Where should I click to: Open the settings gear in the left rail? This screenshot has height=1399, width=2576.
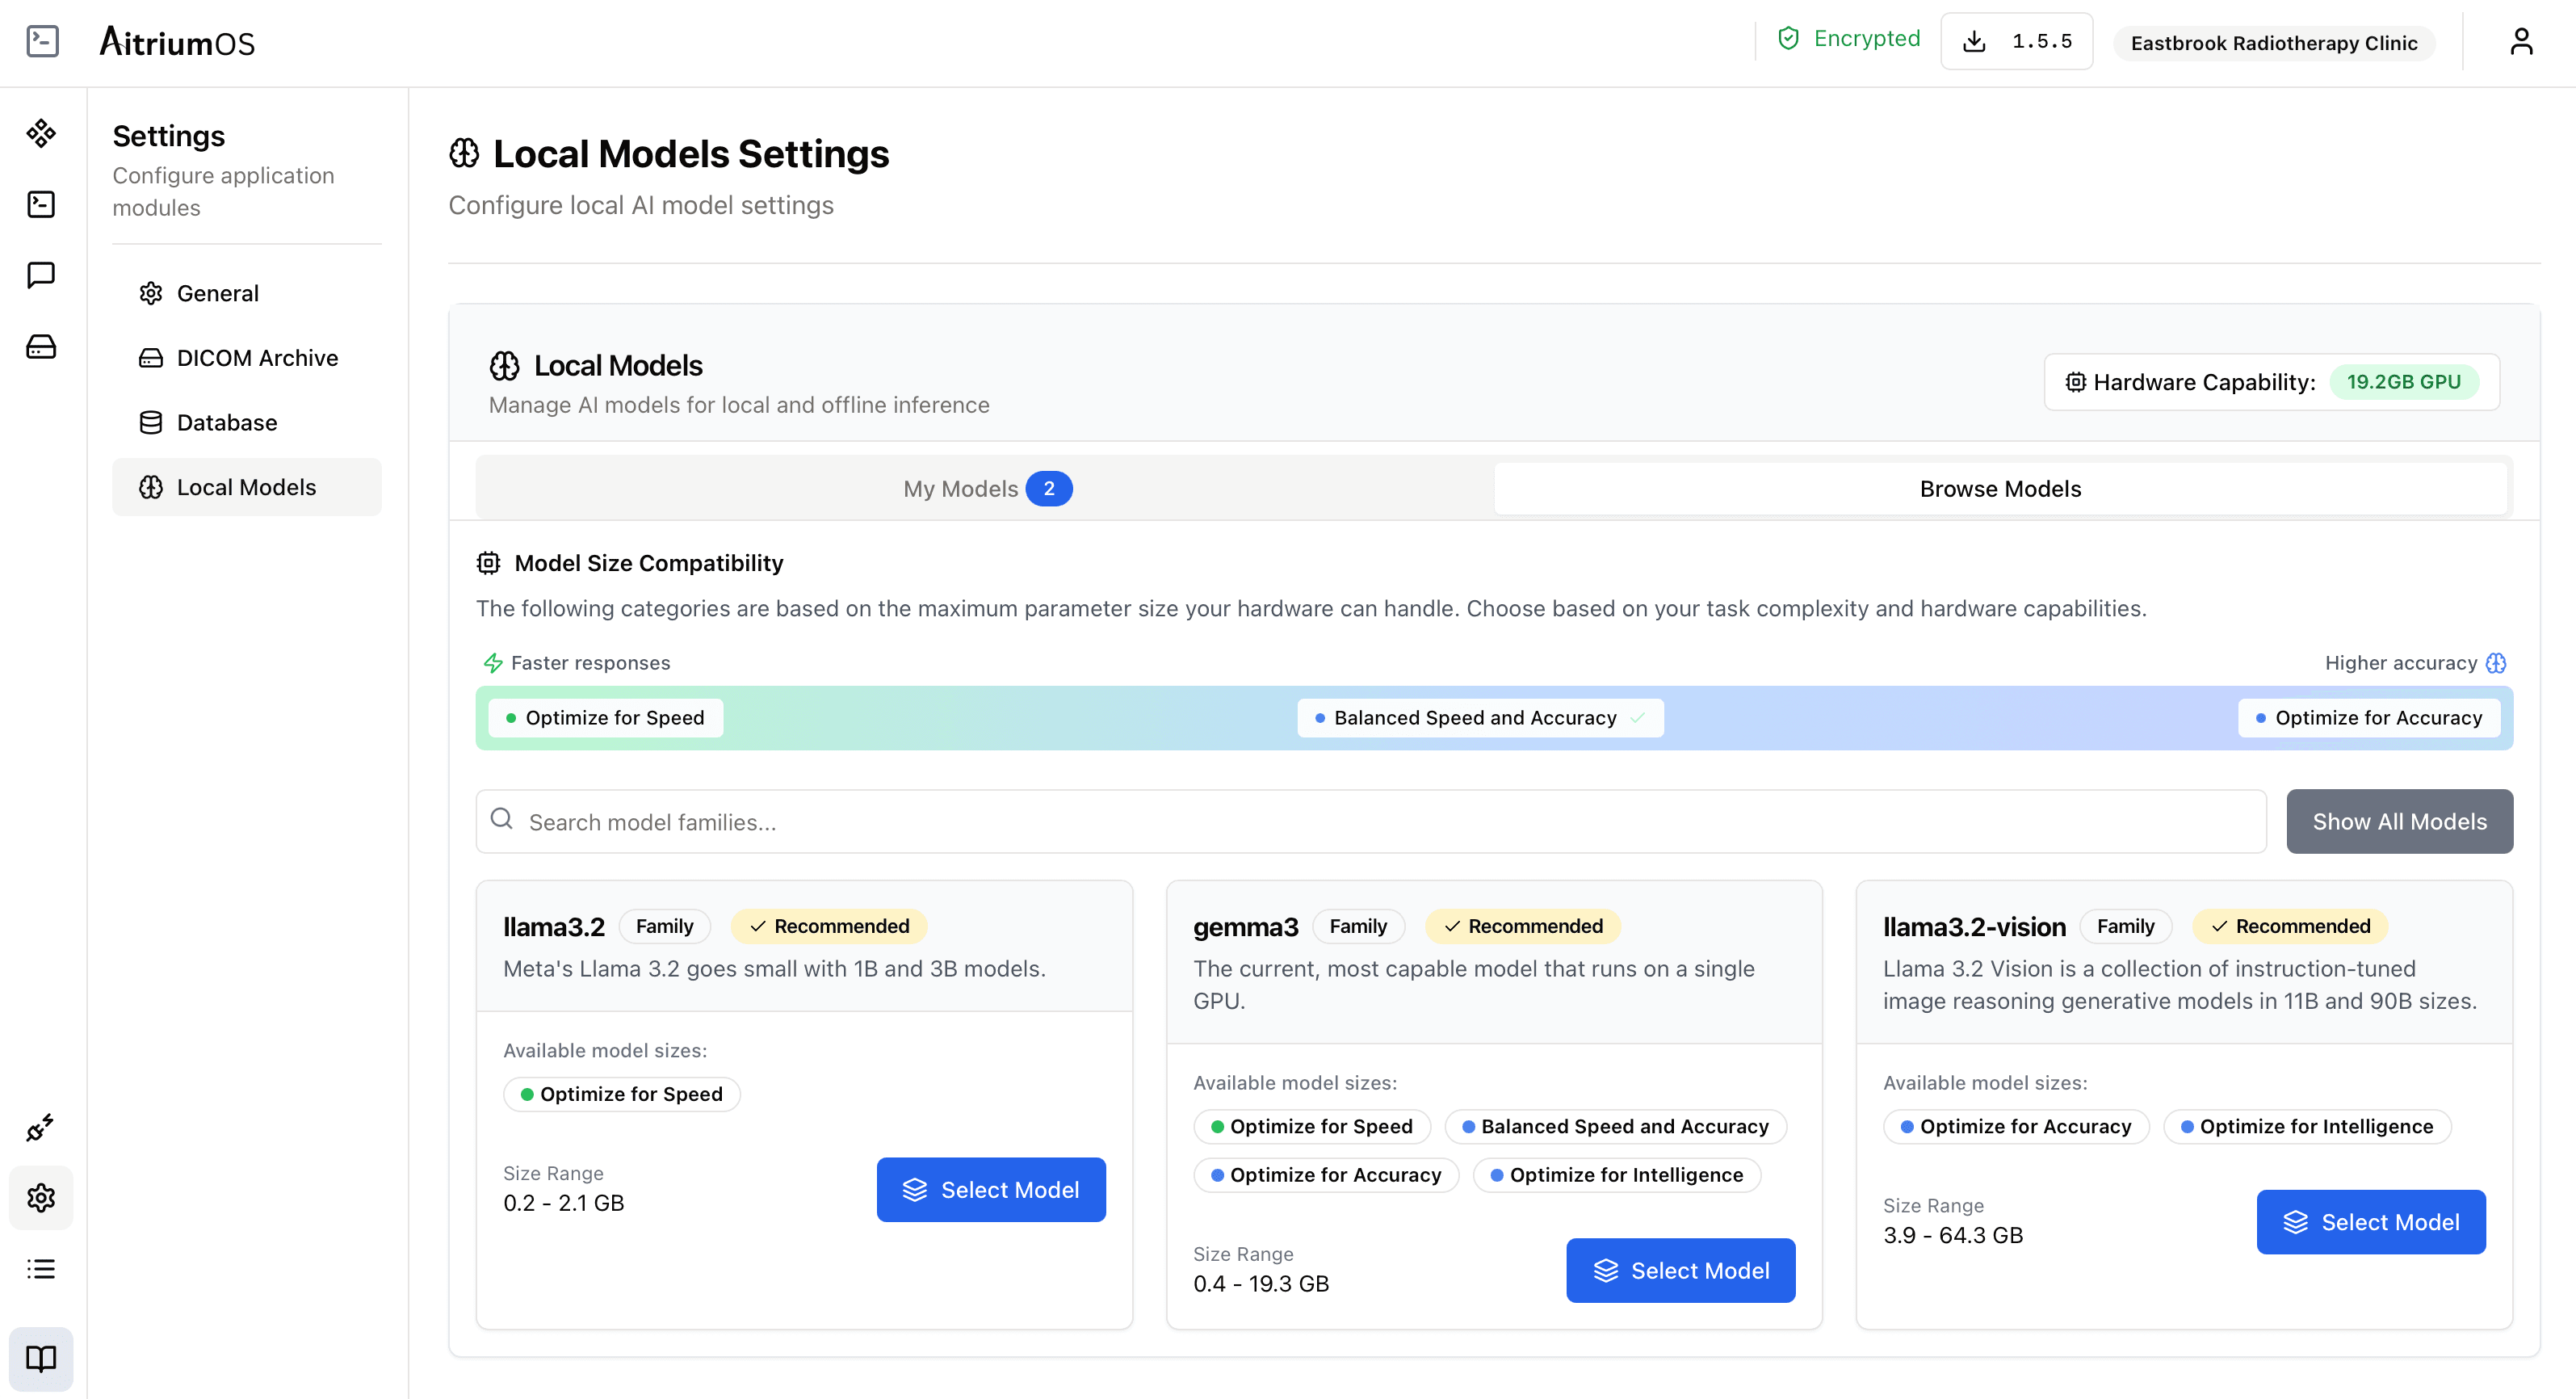click(x=41, y=1197)
